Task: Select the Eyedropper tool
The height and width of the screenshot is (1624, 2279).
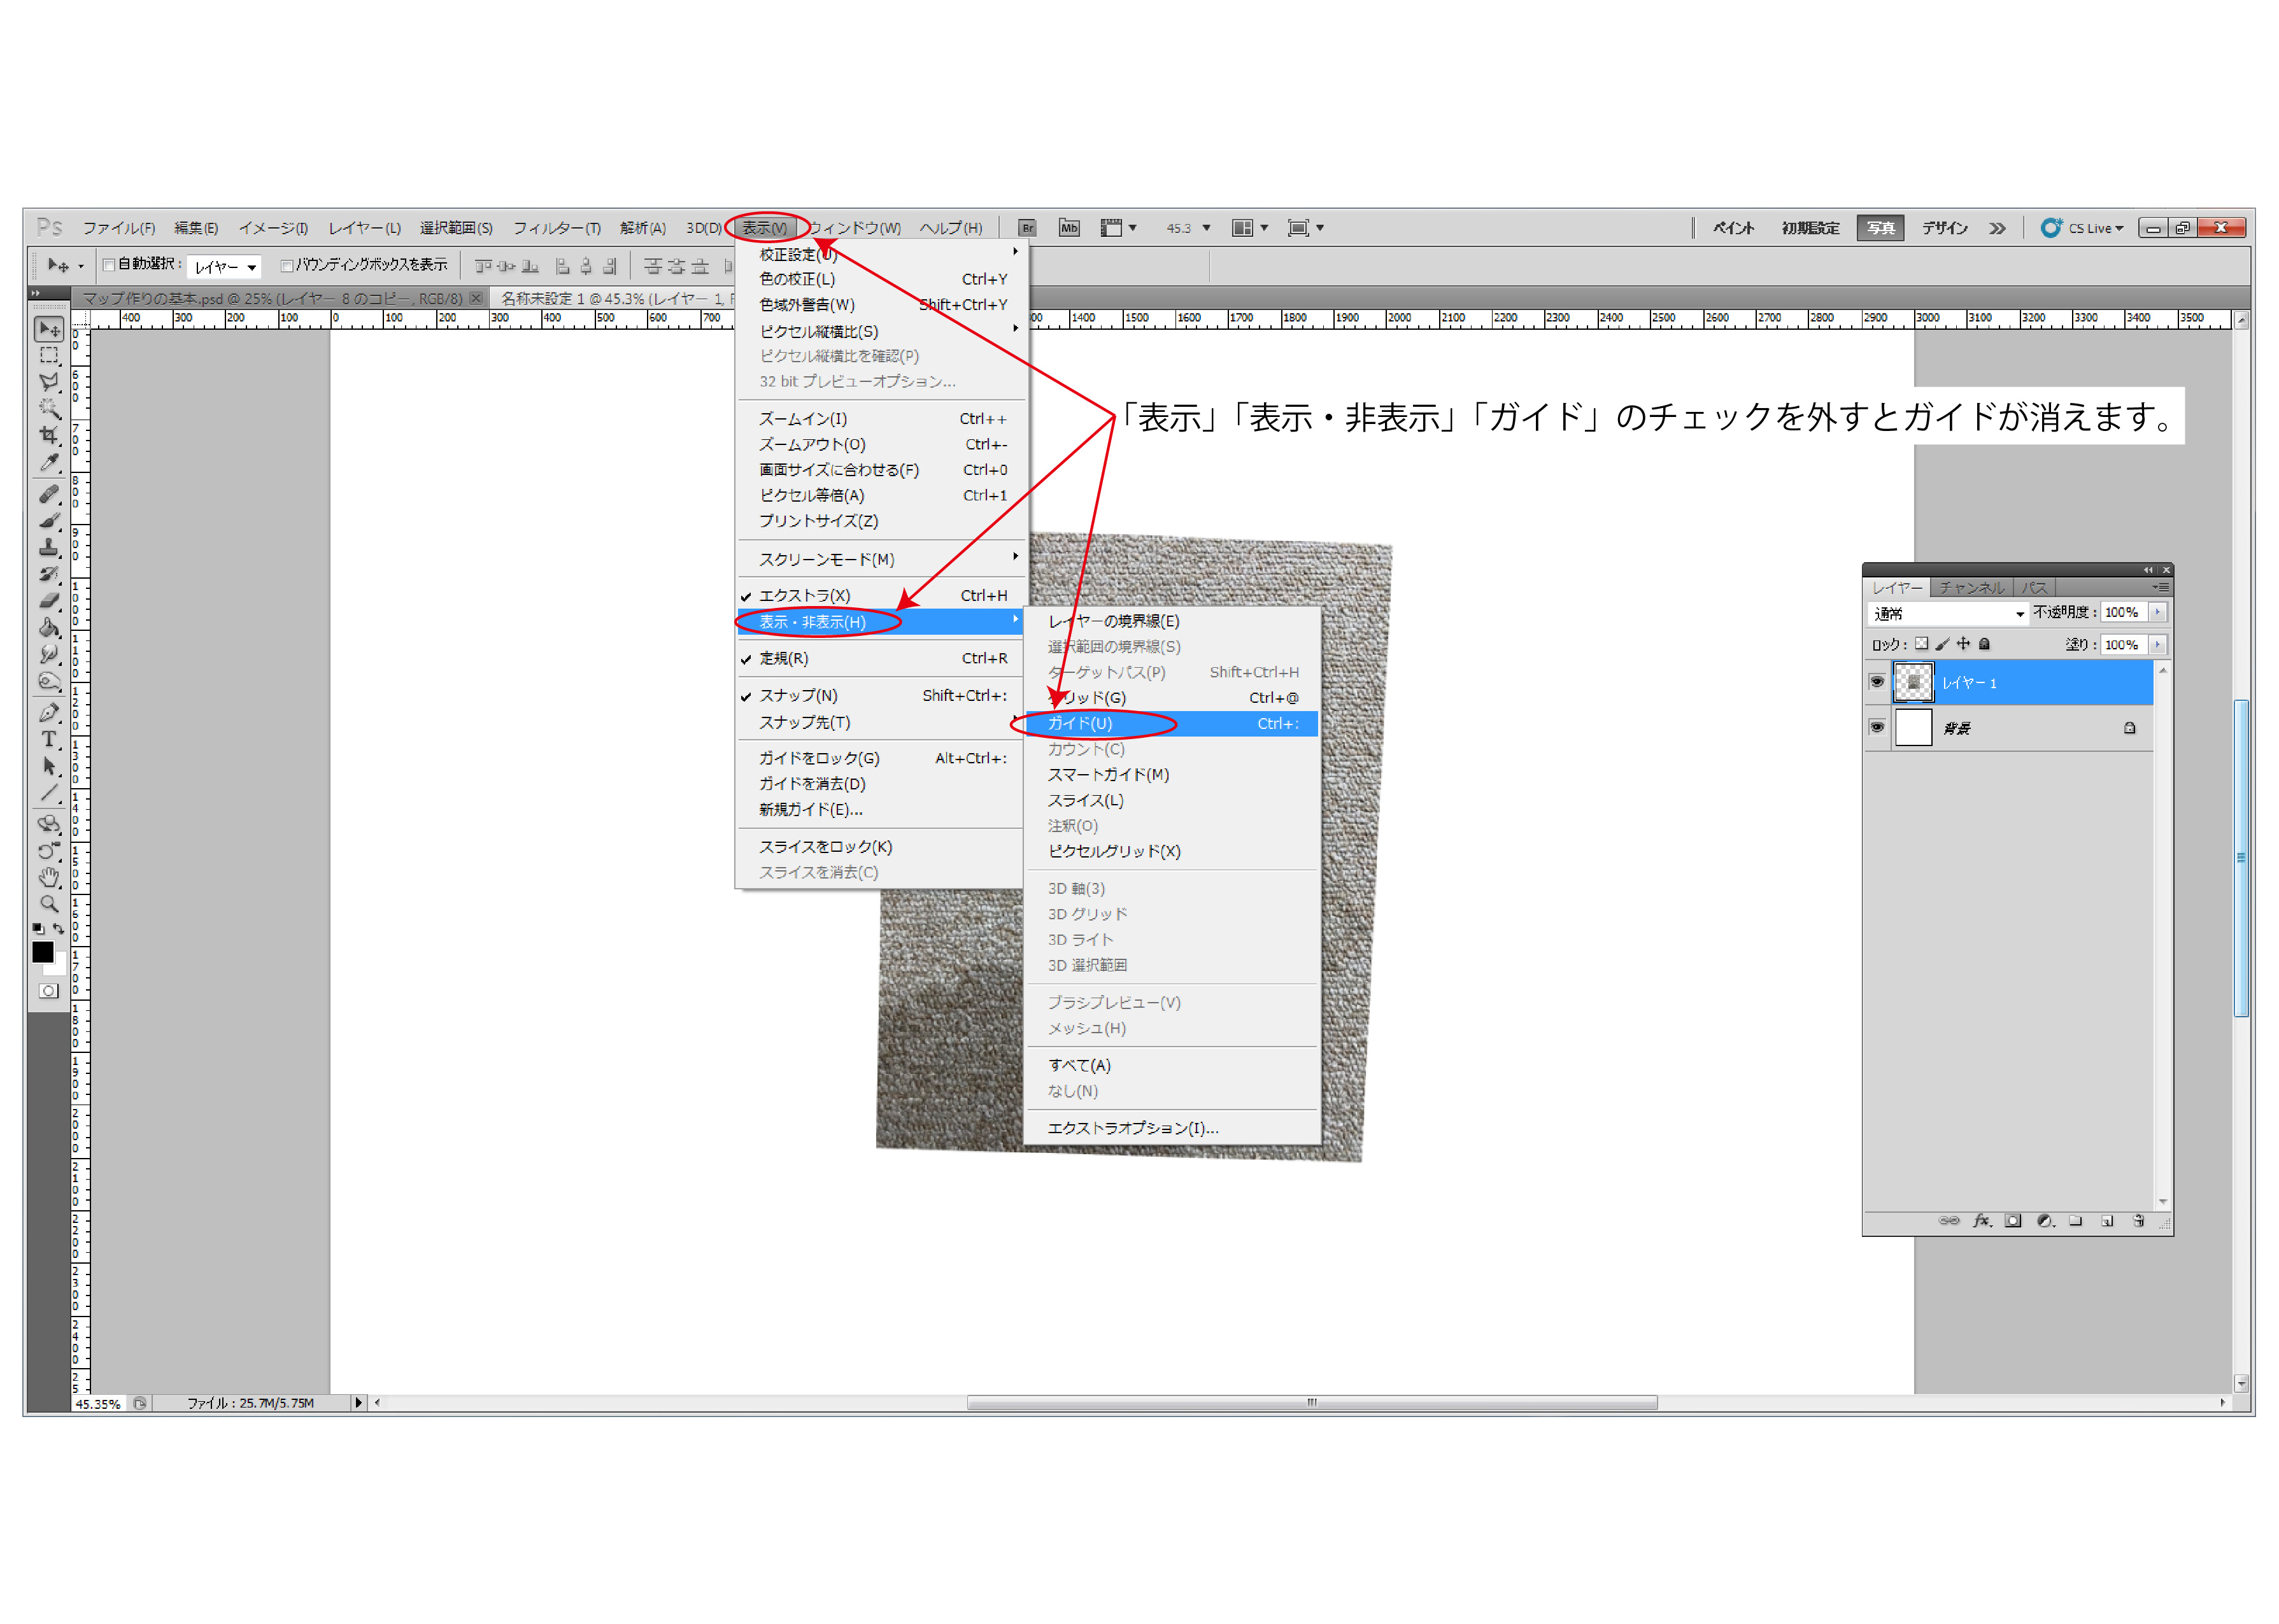Action: (48, 462)
